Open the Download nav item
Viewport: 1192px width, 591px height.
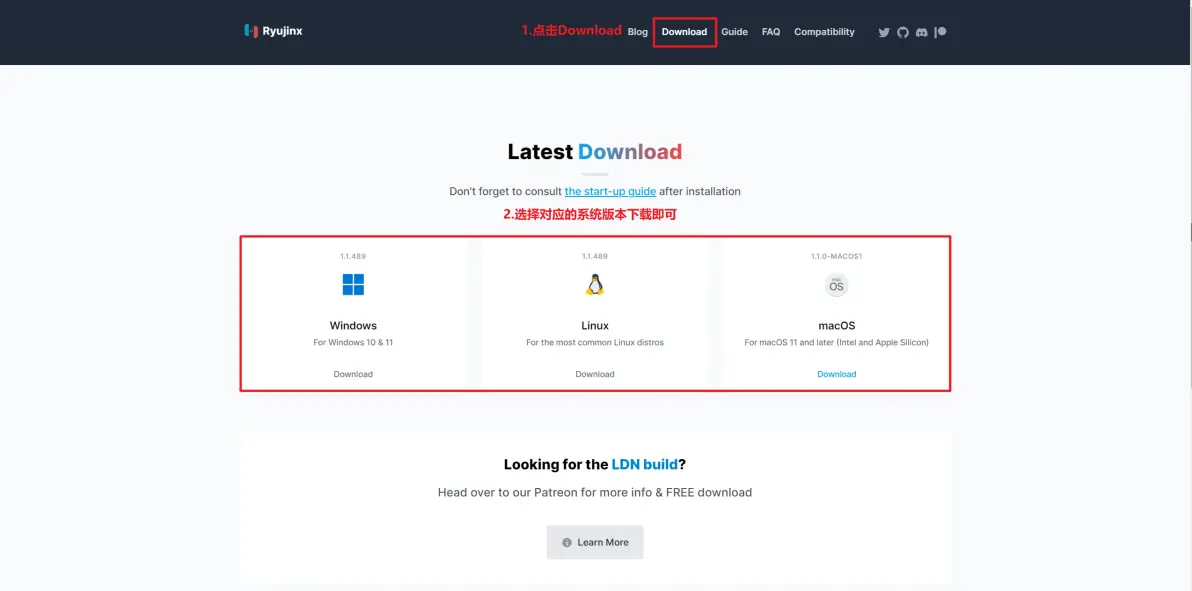[x=684, y=32]
